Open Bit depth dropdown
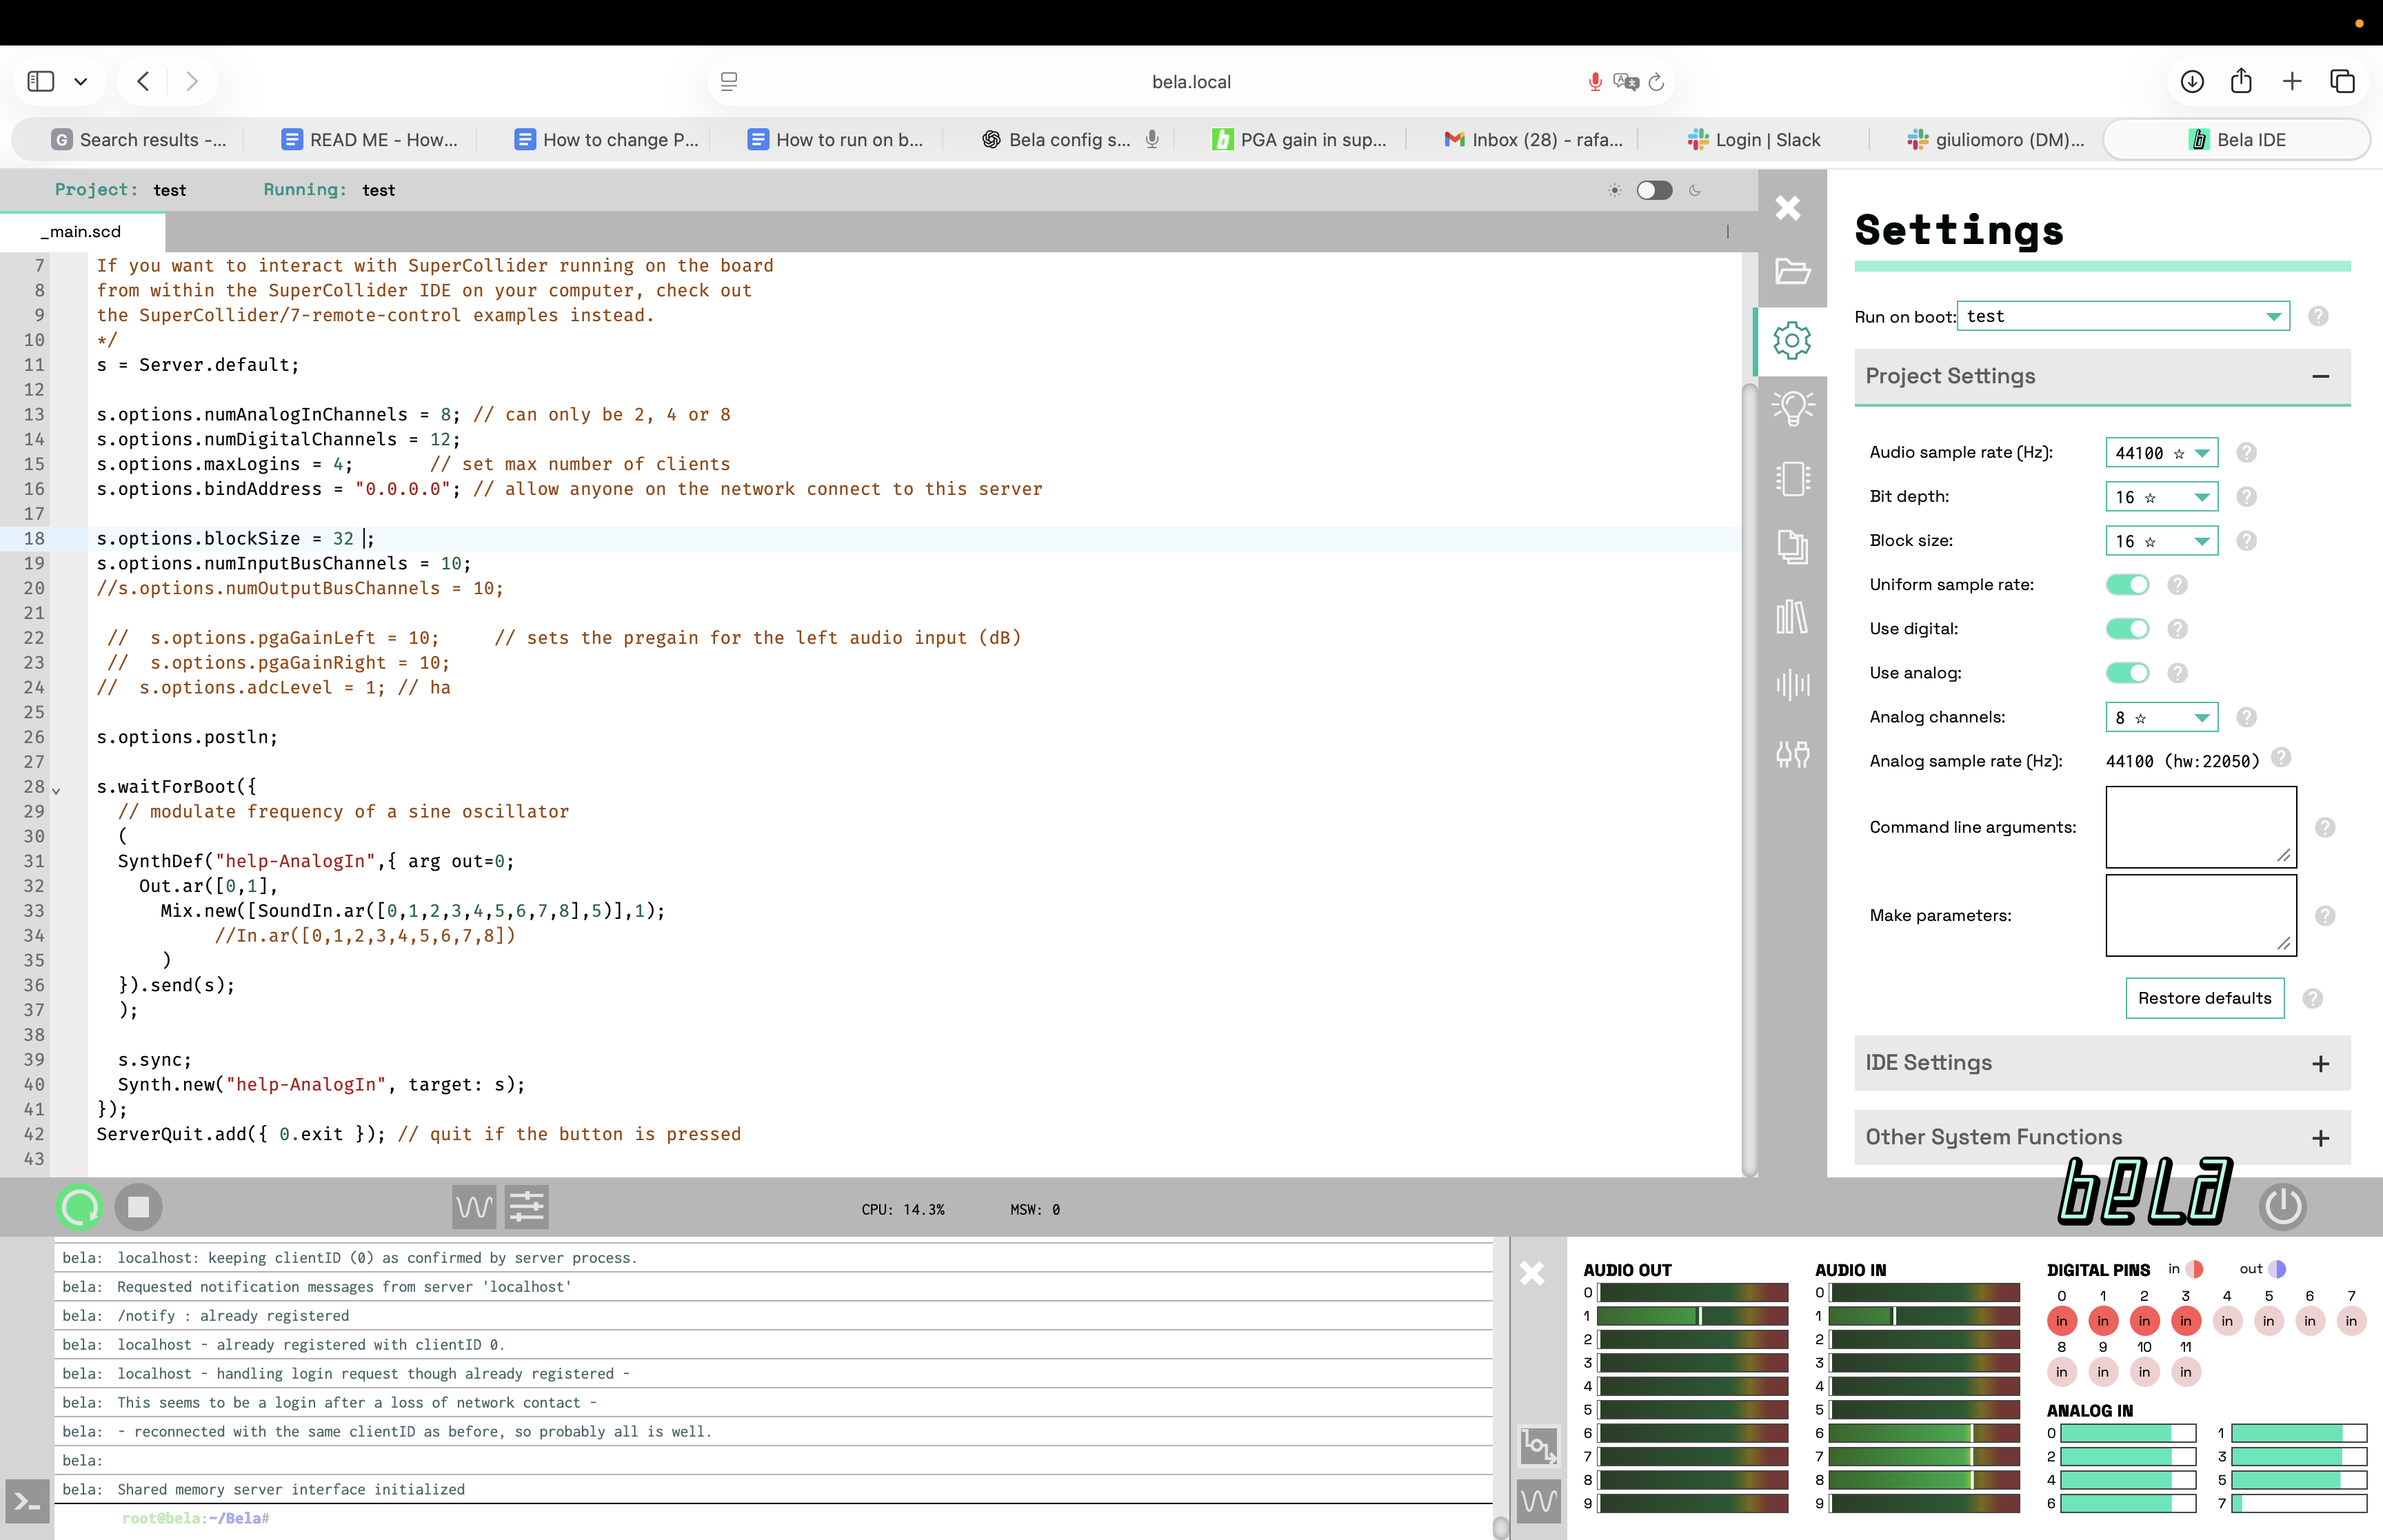Screen dimensions: 2383x1540 tap(2161, 496)
